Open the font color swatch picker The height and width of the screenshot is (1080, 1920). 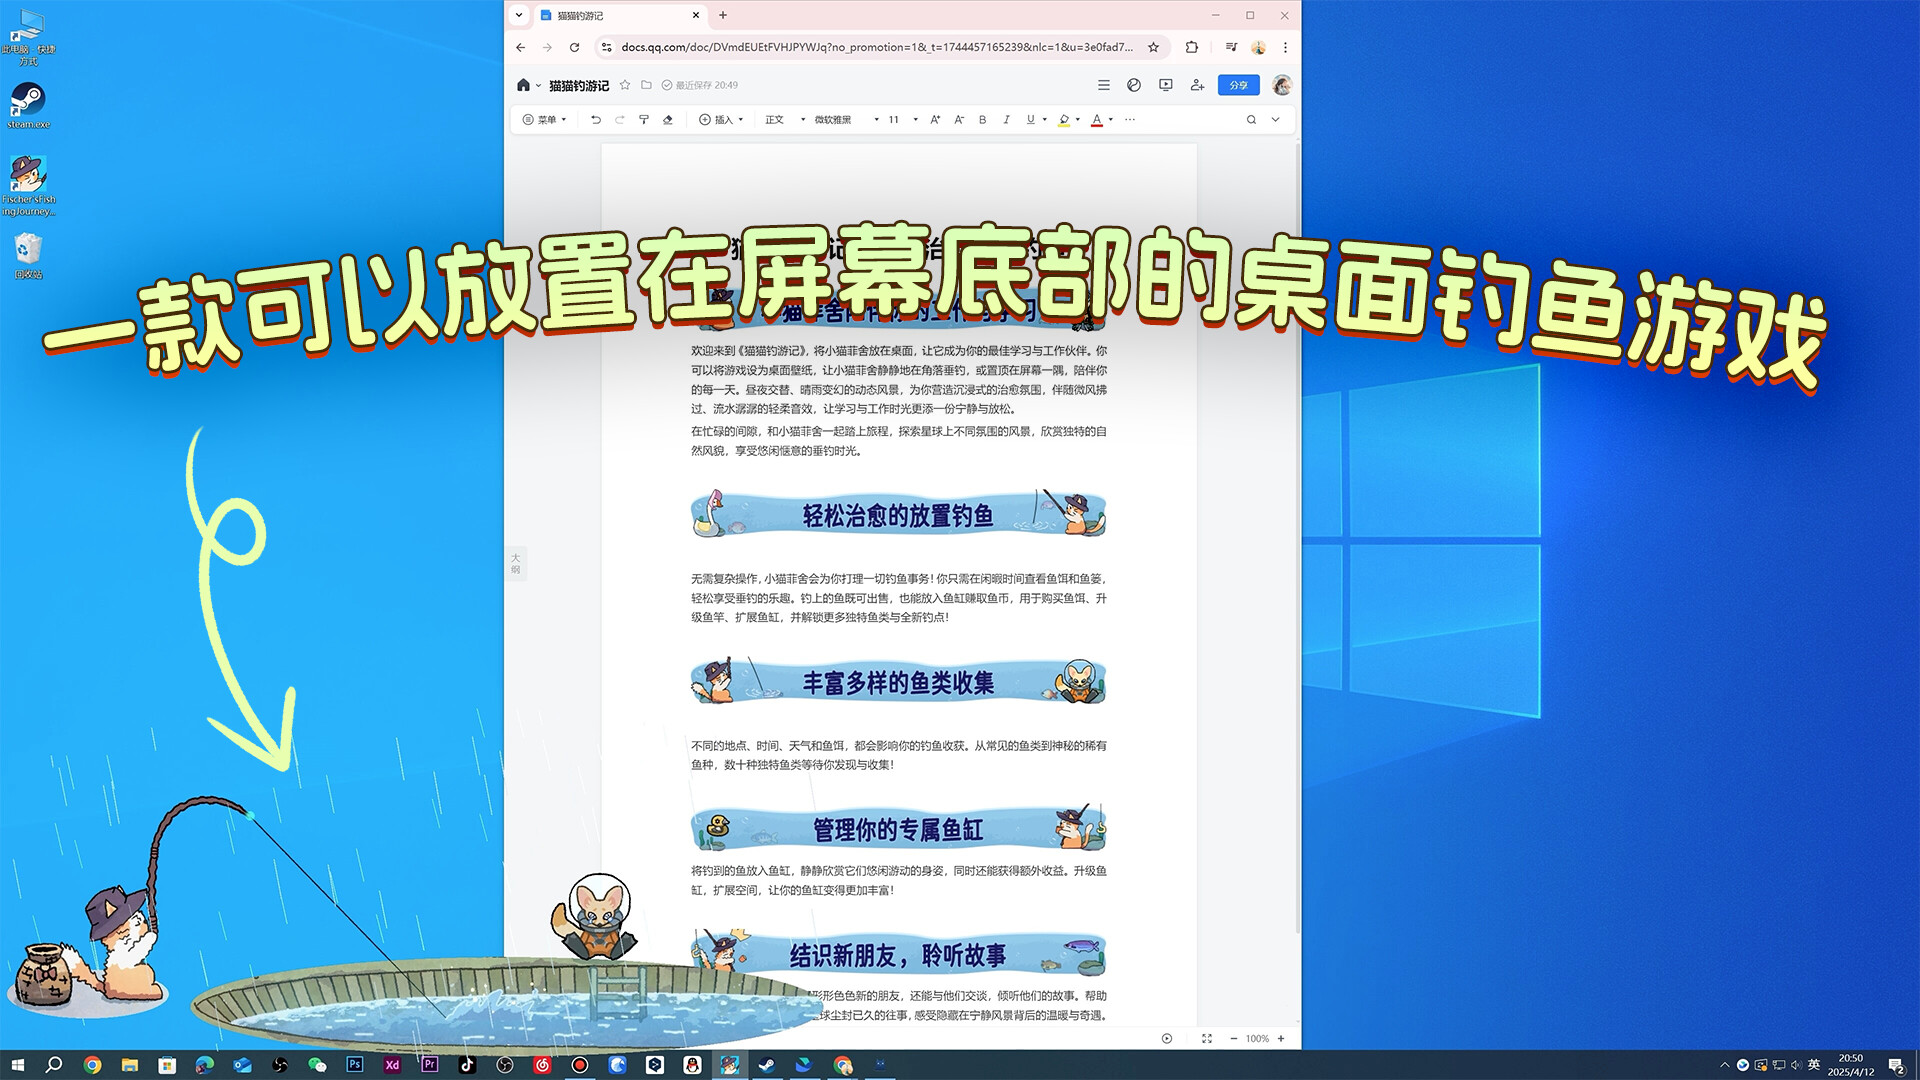point(1097,119)
